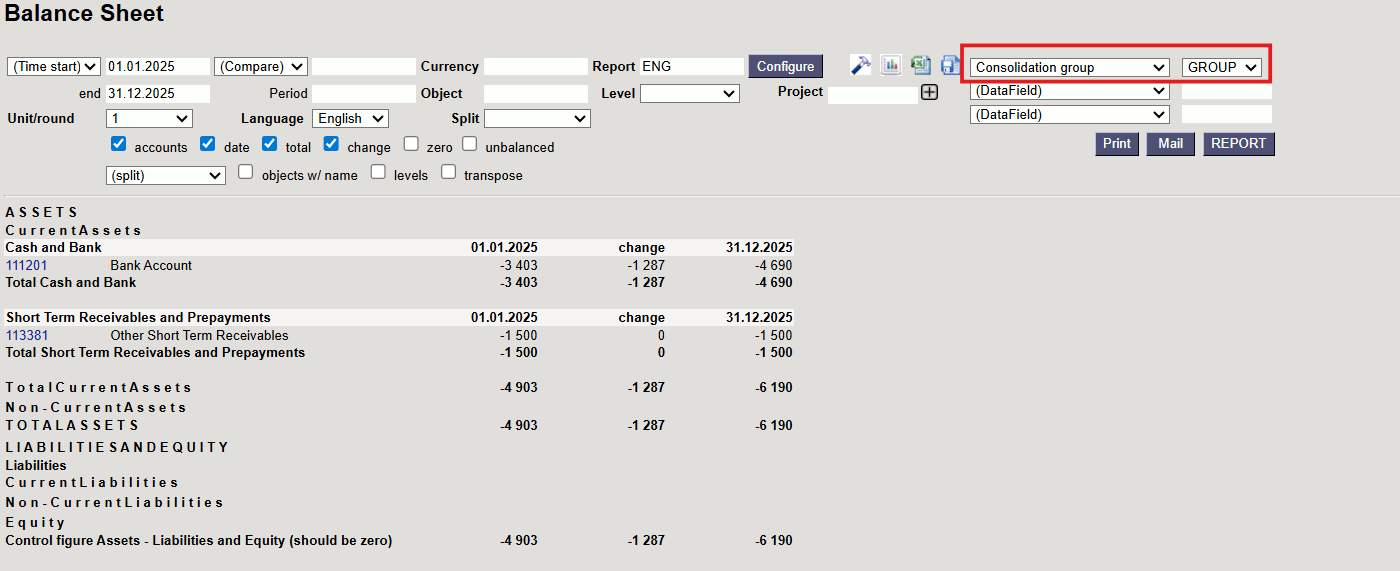Toggle the unbalanced checkbox

click(x=470, y=145)
